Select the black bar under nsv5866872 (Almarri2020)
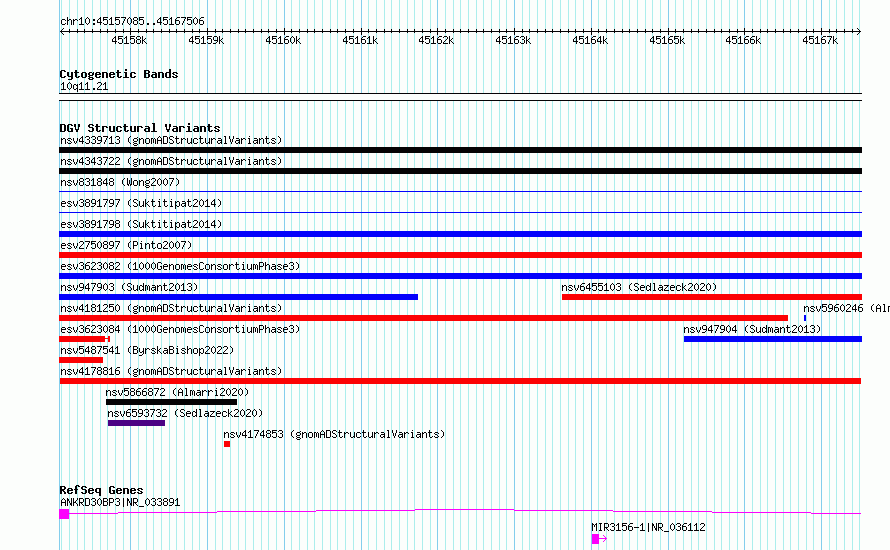 (171, 402)
